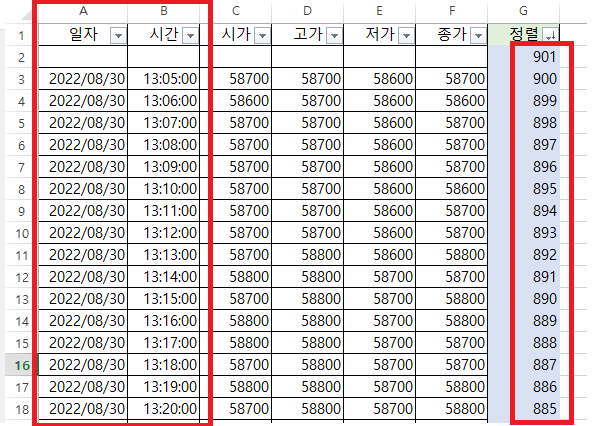Select the 시가 value in row 4
The height and width of the screenshot is (426, 592).
(236, 101)
